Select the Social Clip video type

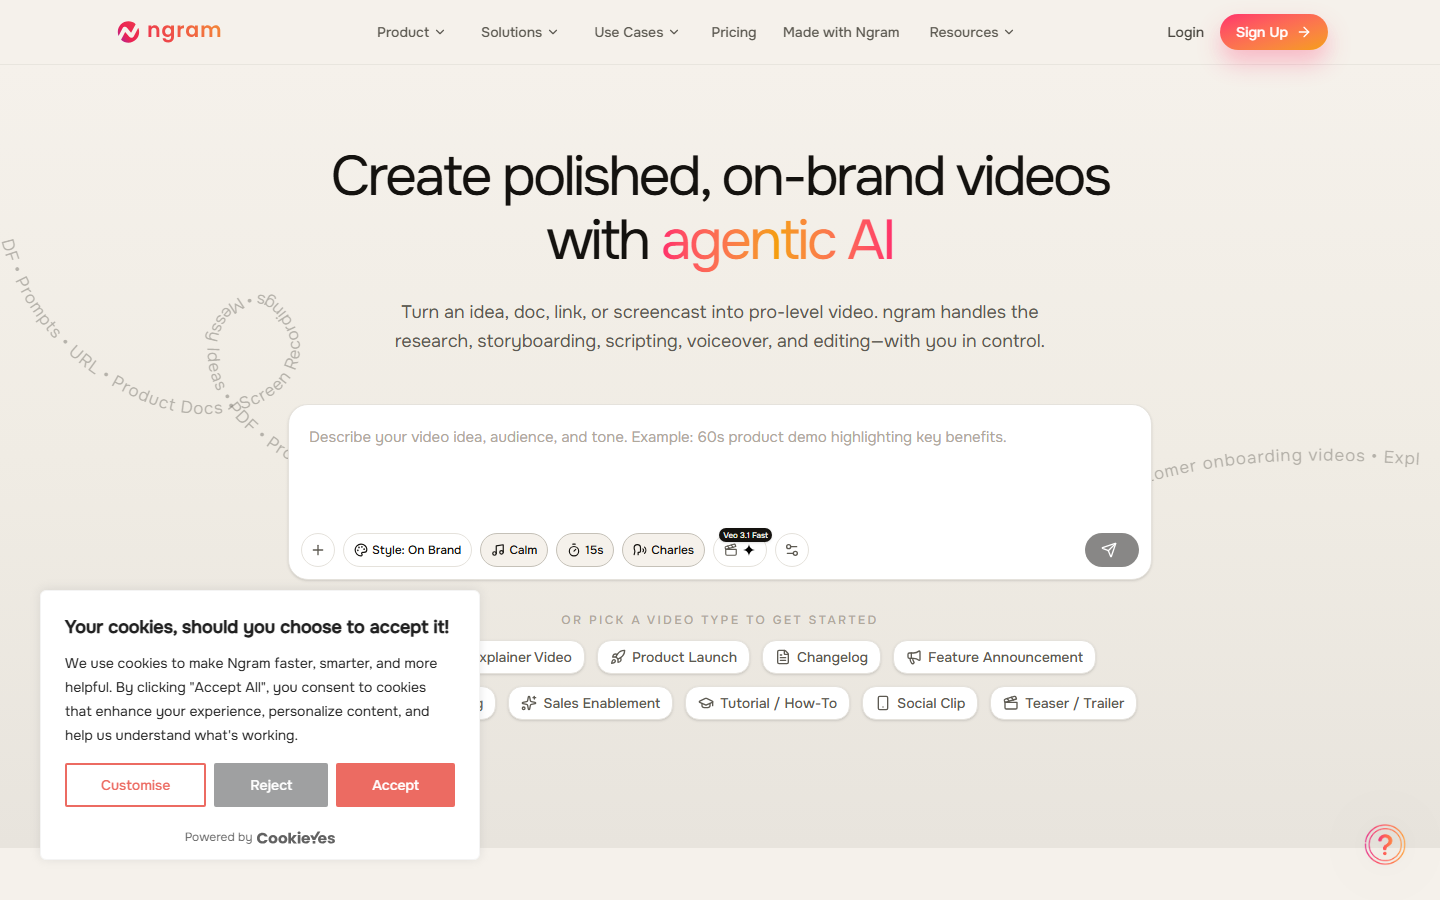pyautogui.click(x=920, y=703)
